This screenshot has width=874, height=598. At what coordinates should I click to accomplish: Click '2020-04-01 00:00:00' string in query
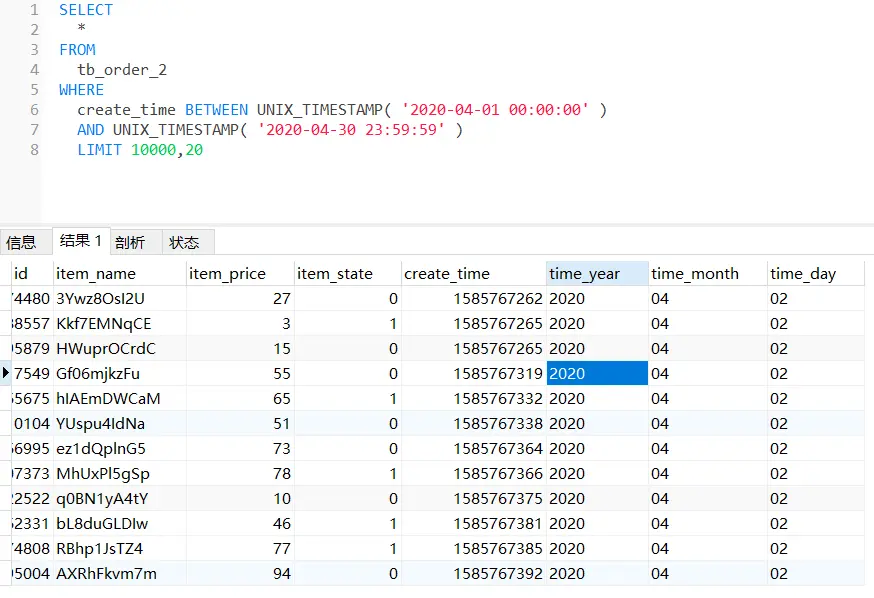click(x=495, y=110)
